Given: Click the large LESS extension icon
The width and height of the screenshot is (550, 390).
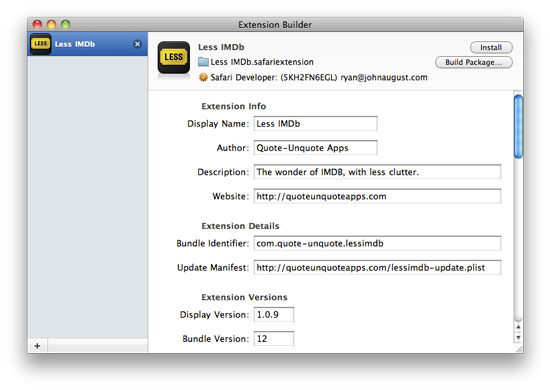Looking at the screenshot, I should 174,57.
